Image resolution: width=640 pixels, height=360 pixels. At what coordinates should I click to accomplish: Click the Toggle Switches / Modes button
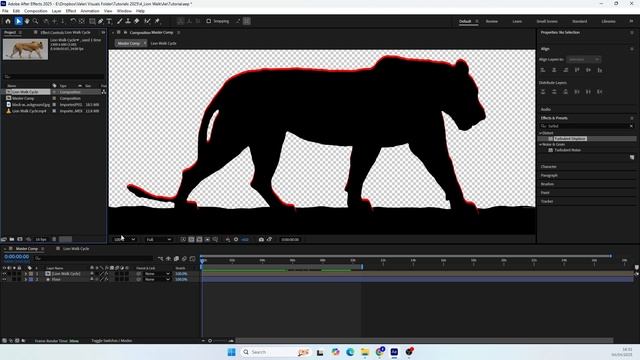111,340
